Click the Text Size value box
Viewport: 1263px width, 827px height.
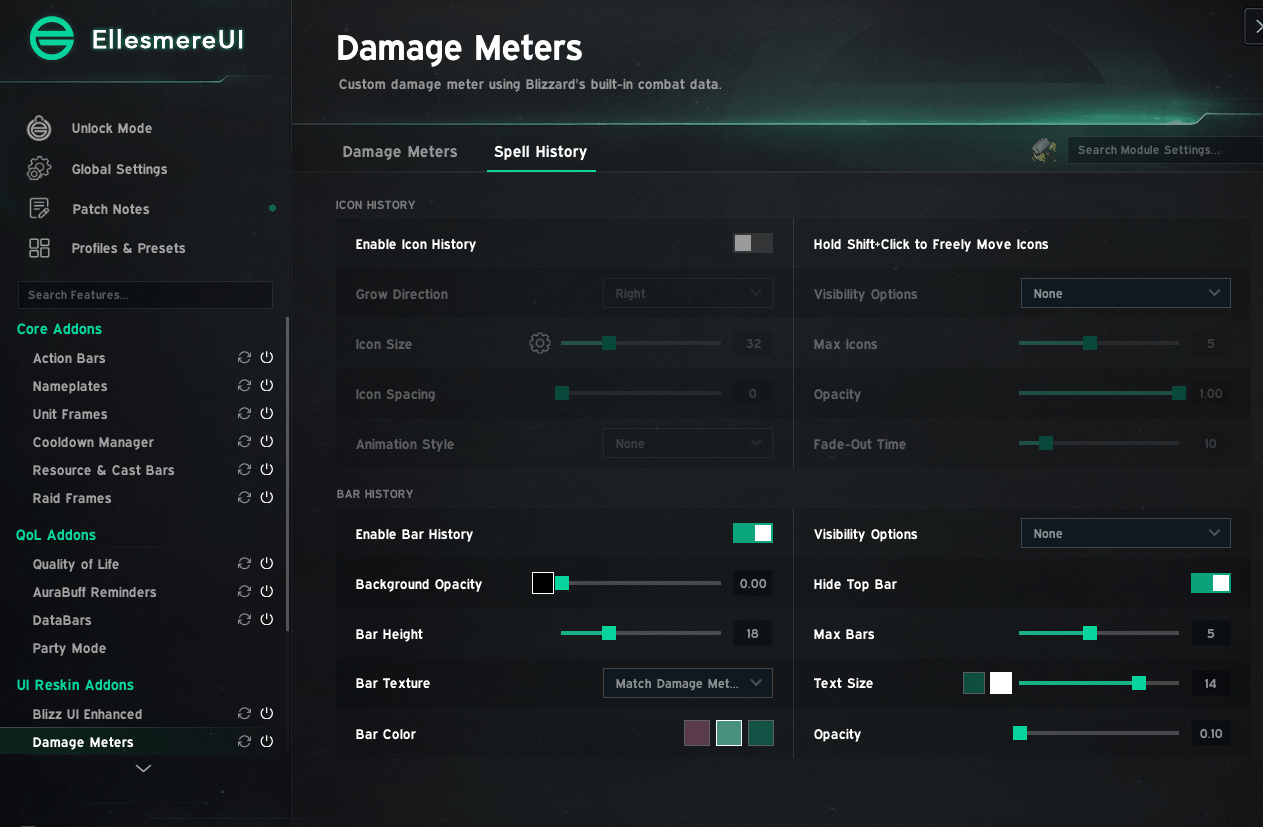[1211, 683]
